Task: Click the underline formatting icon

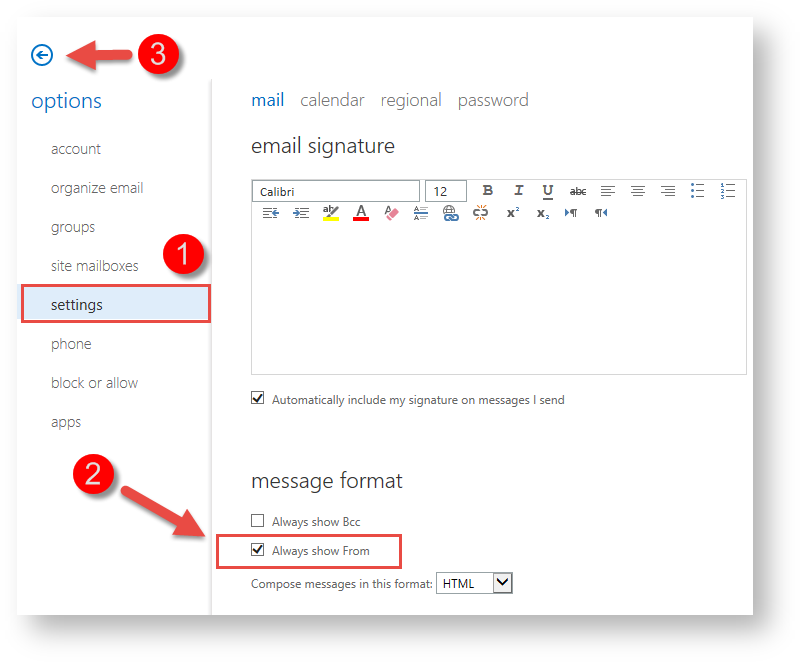Action: tap(547, 191)
